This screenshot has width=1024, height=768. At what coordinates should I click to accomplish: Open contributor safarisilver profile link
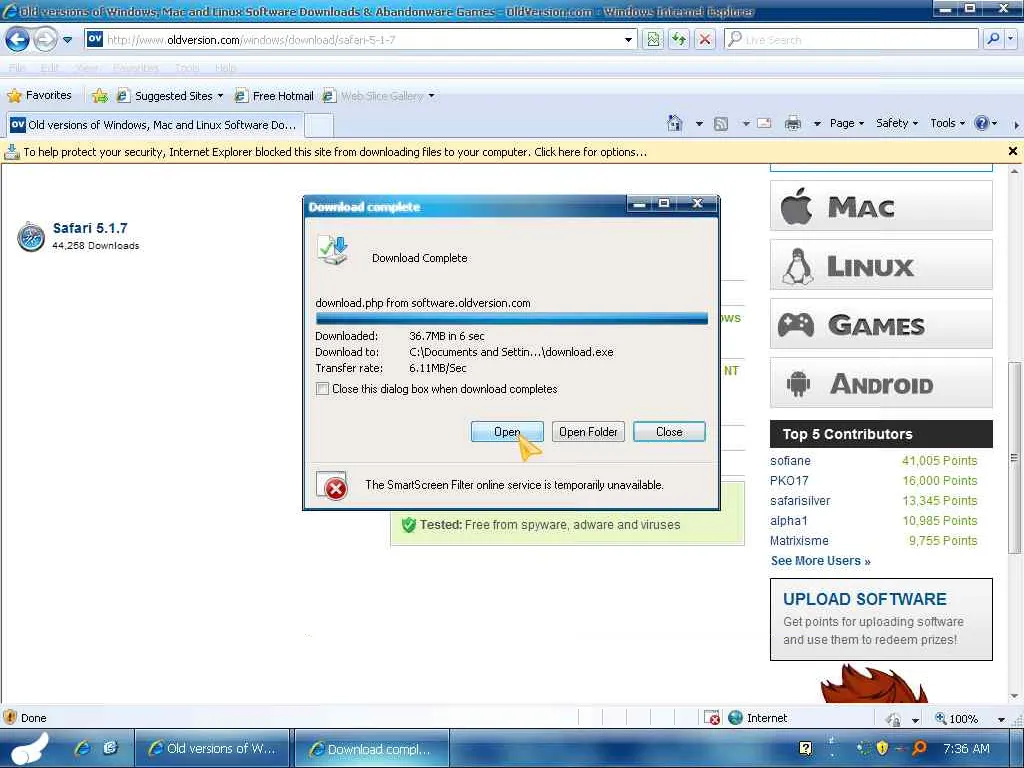[x=800, y=501]
